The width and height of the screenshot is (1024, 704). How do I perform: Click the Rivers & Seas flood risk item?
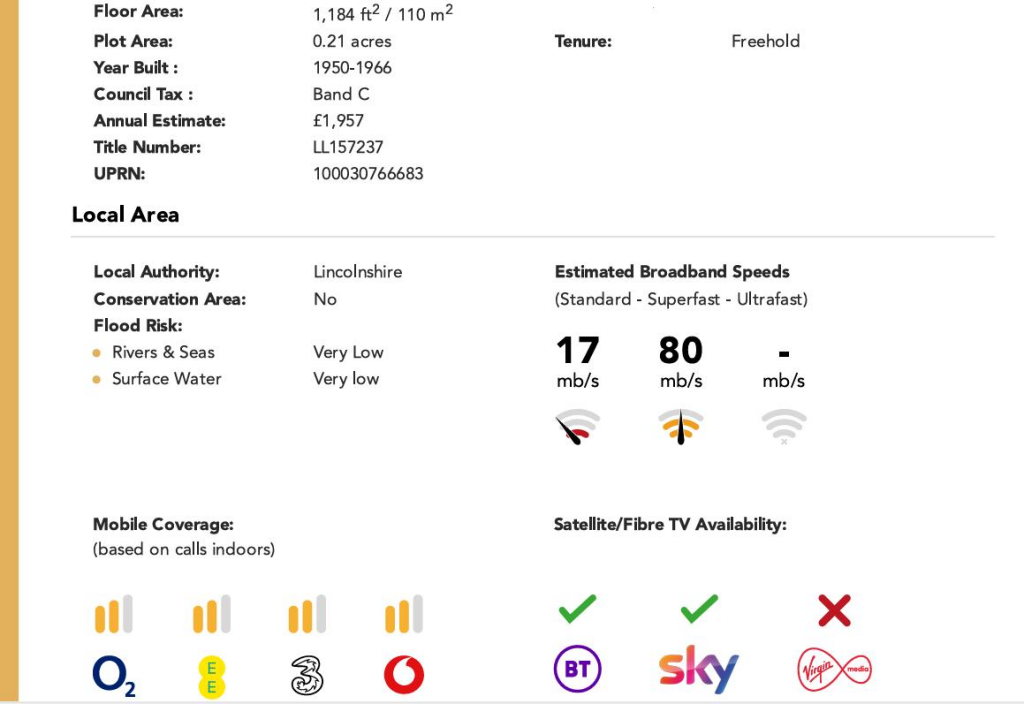point(163,352)
